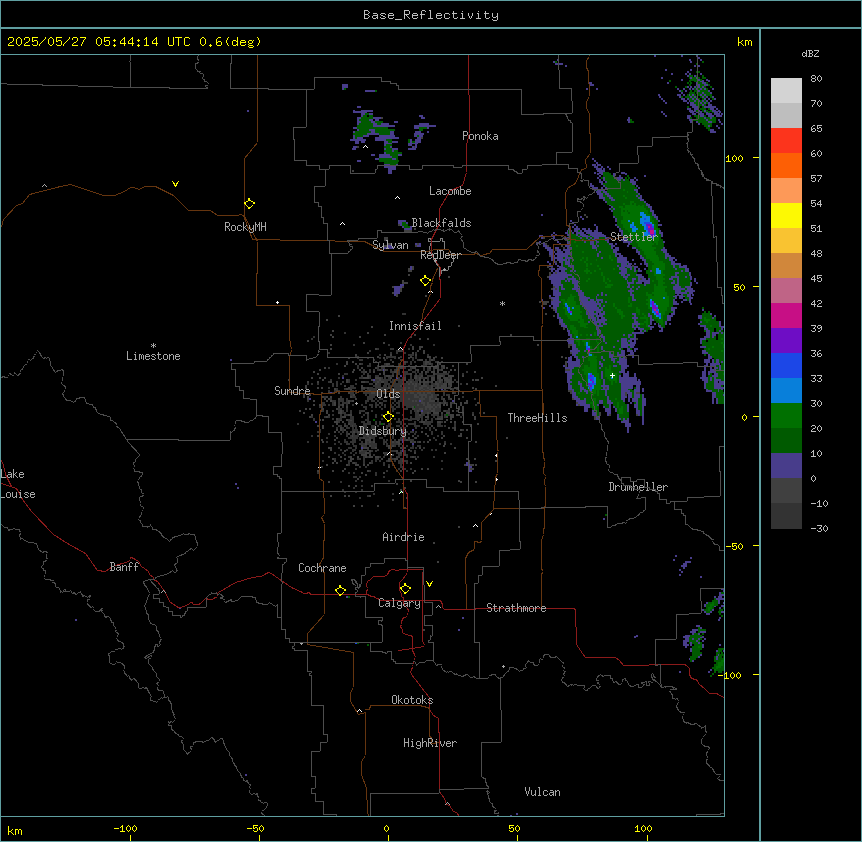Select the red 60-65 dBZ legend swatch
This screenshot has height=842, width=862.
tap(786, 141)
